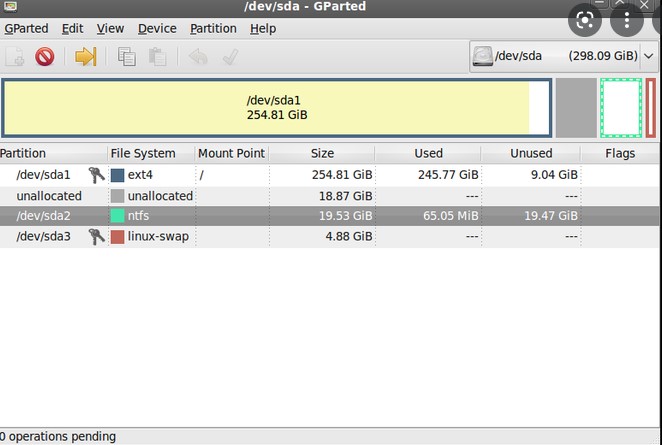The height and width of the screenshot is (445, 662).
Task: Click the Unused column header
Action: click(x=531, y=153)
